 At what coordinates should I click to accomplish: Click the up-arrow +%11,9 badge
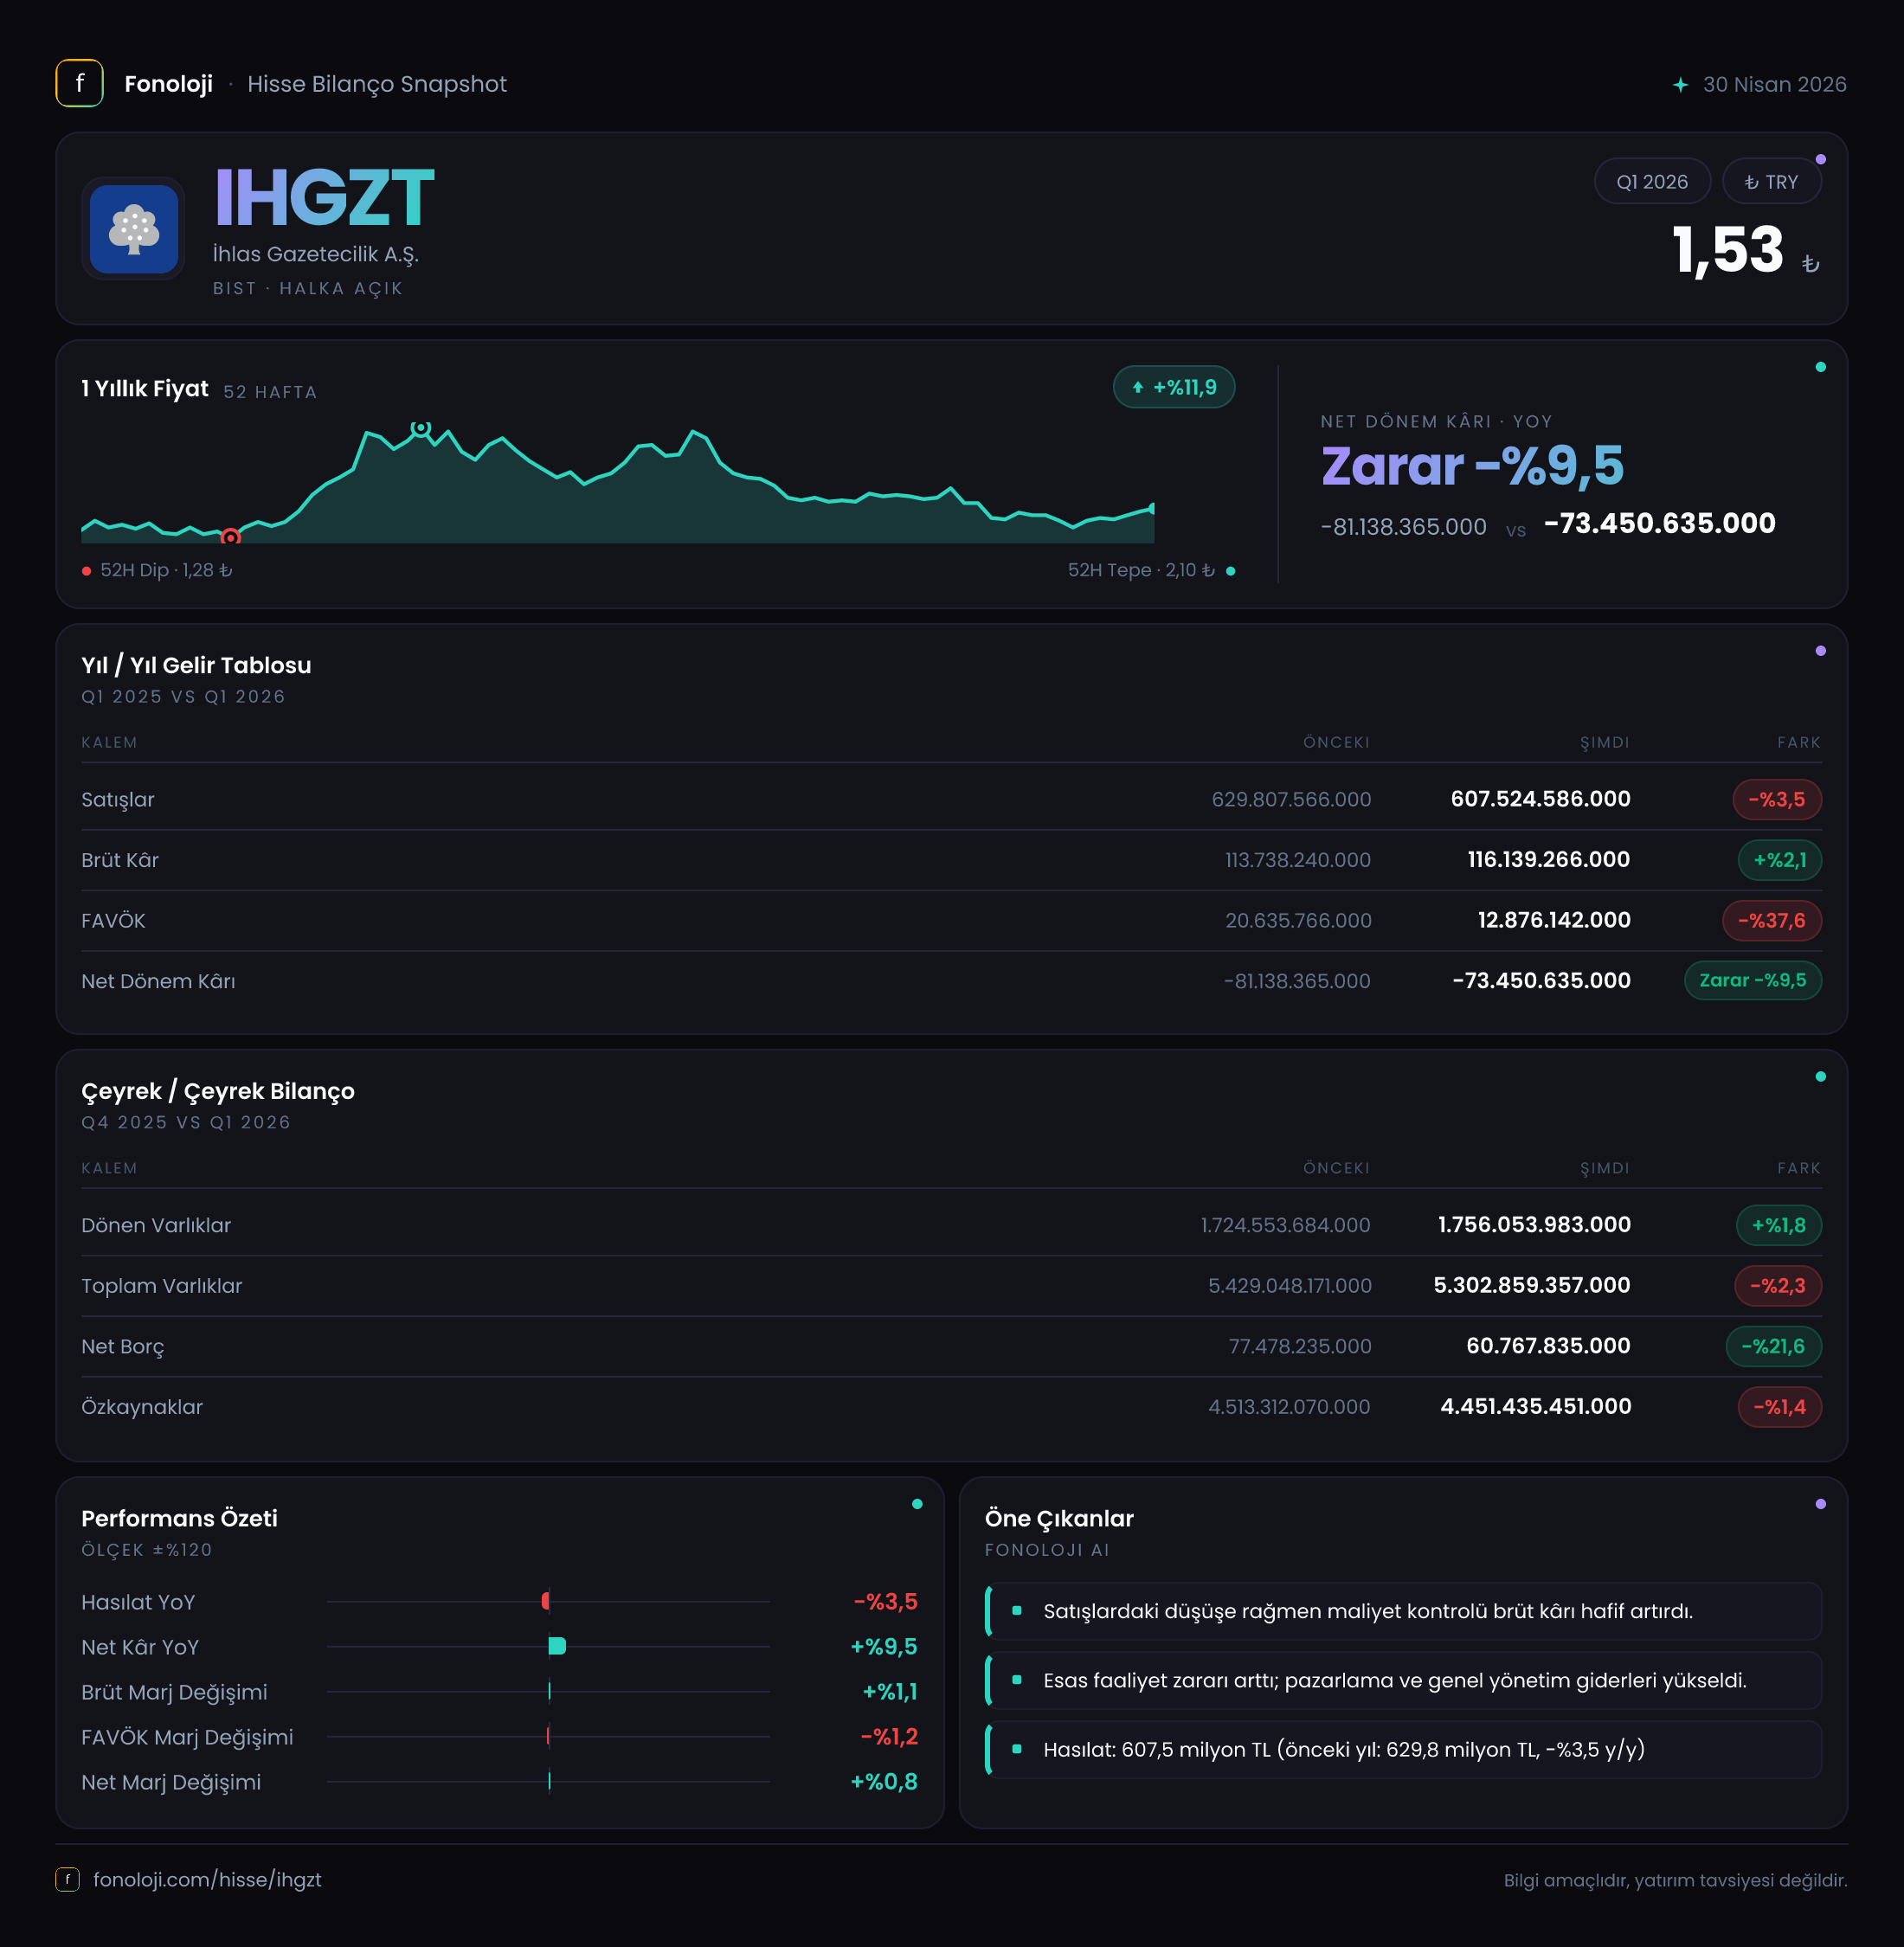tap(1173, 387)
